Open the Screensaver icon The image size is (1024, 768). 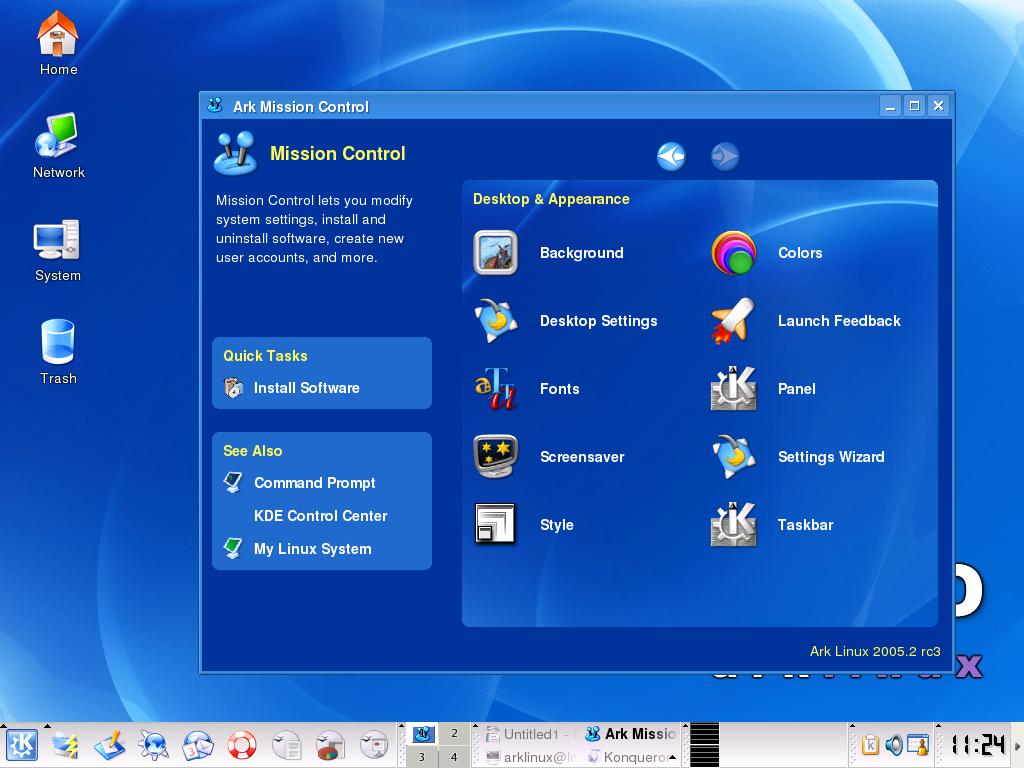click(496, 456)
